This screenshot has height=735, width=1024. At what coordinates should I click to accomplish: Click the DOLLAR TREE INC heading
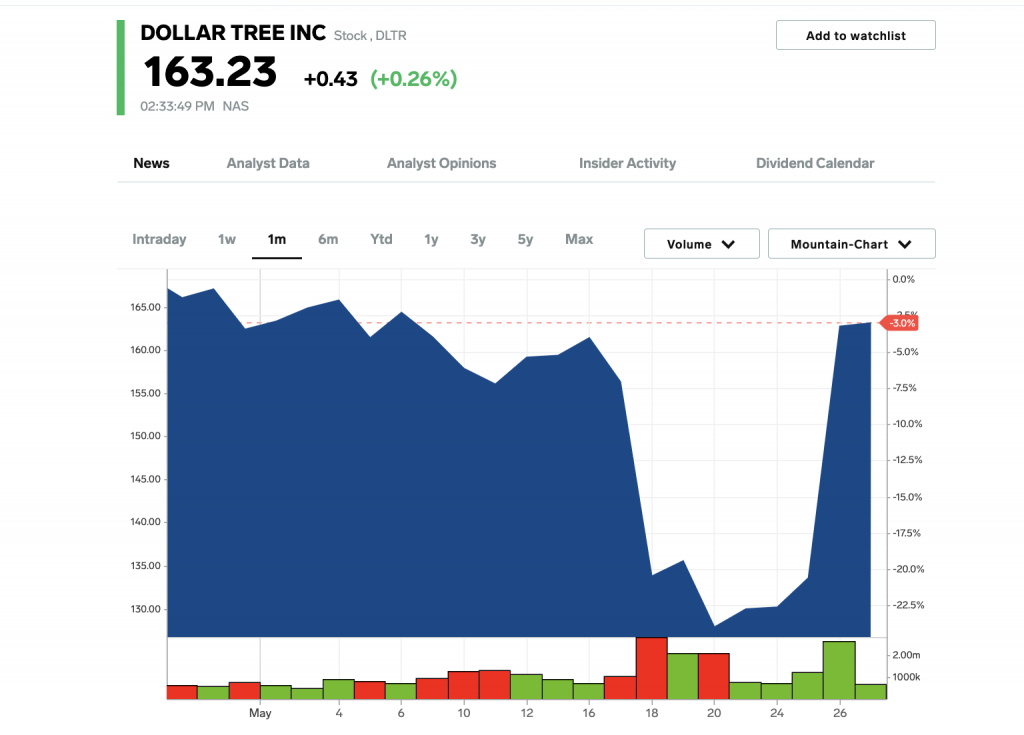point(233,33)
